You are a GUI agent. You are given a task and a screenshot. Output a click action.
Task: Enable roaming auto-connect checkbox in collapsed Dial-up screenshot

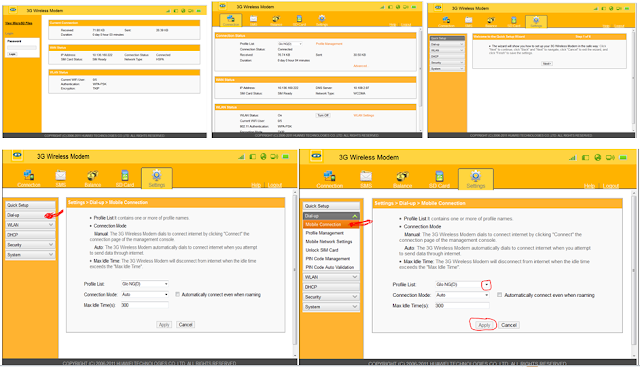(x=177, y=294)
